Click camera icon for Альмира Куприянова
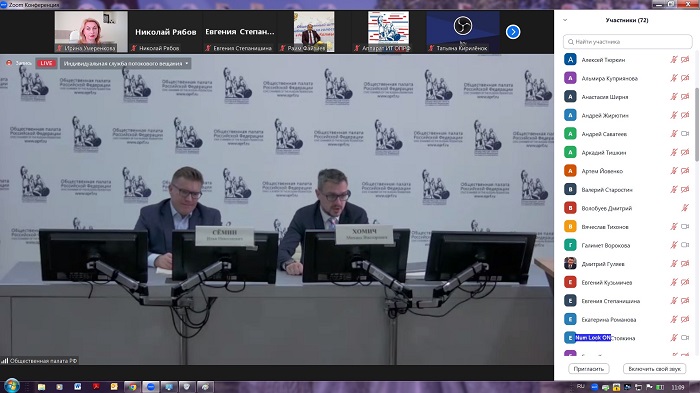 pos(685,78)
